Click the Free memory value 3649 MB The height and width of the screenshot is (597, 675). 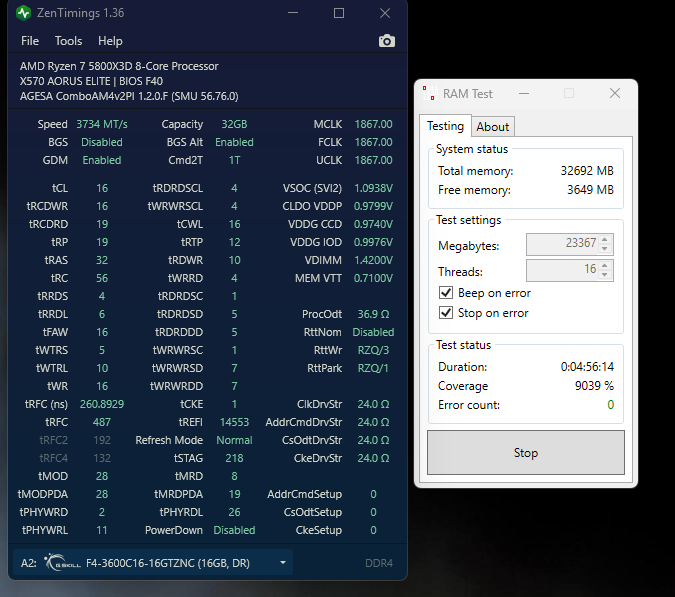pyautogui.click(x=590, y=190)
